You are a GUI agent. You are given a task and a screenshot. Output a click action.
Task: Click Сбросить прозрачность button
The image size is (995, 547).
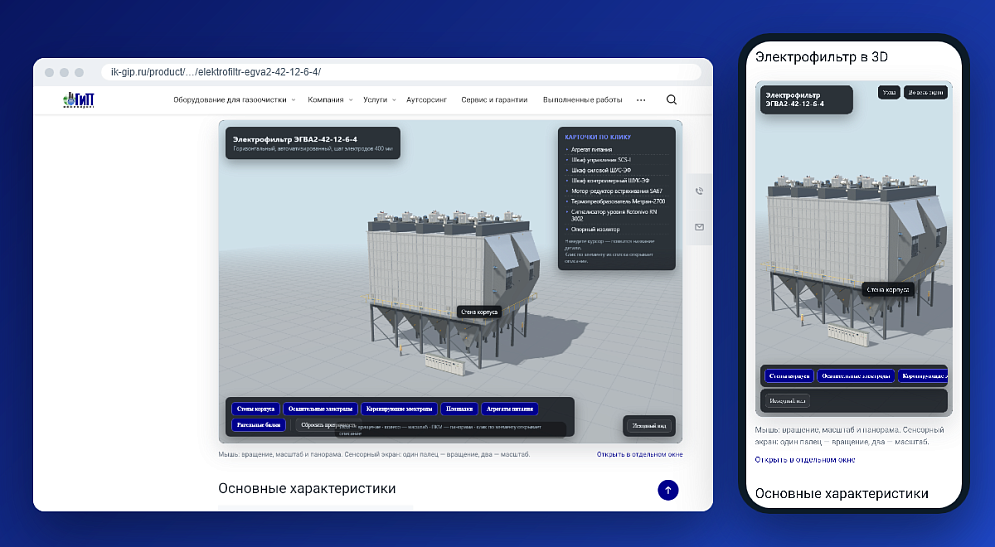coord(329,425)
